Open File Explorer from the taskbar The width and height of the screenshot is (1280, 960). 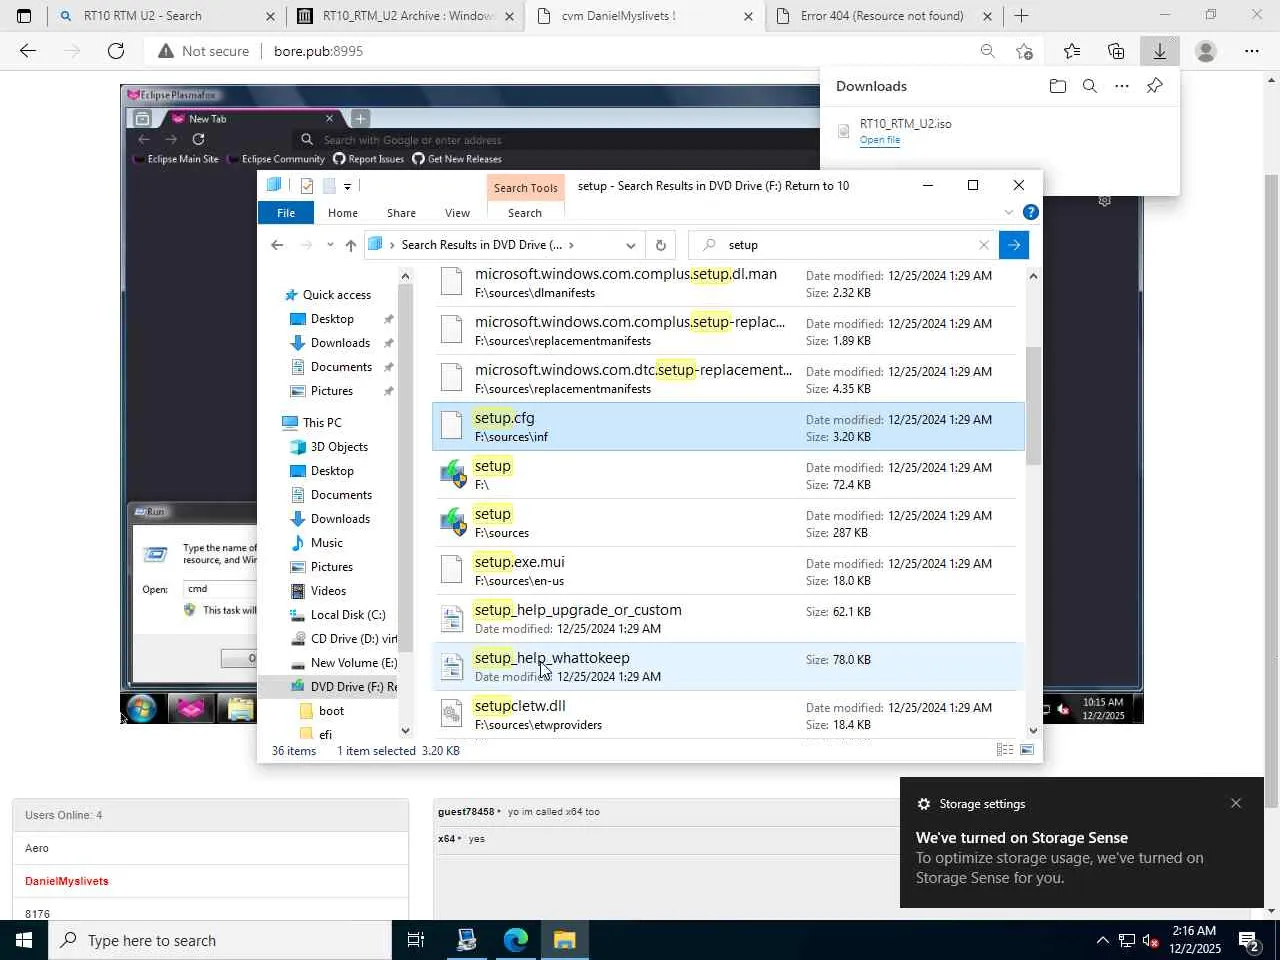tap(565, 940)
